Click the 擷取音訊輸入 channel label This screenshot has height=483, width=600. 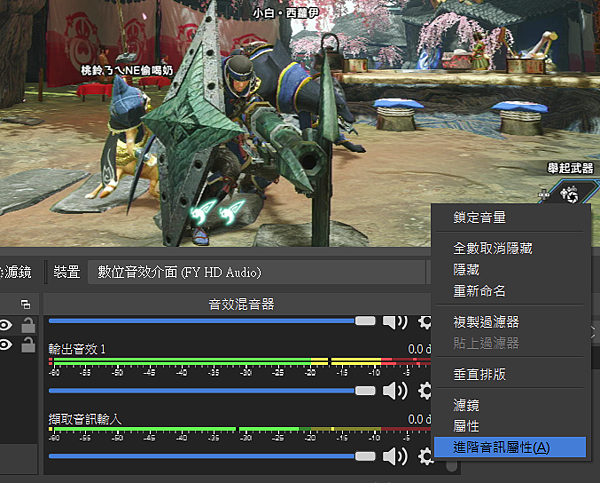click(85, 419)
